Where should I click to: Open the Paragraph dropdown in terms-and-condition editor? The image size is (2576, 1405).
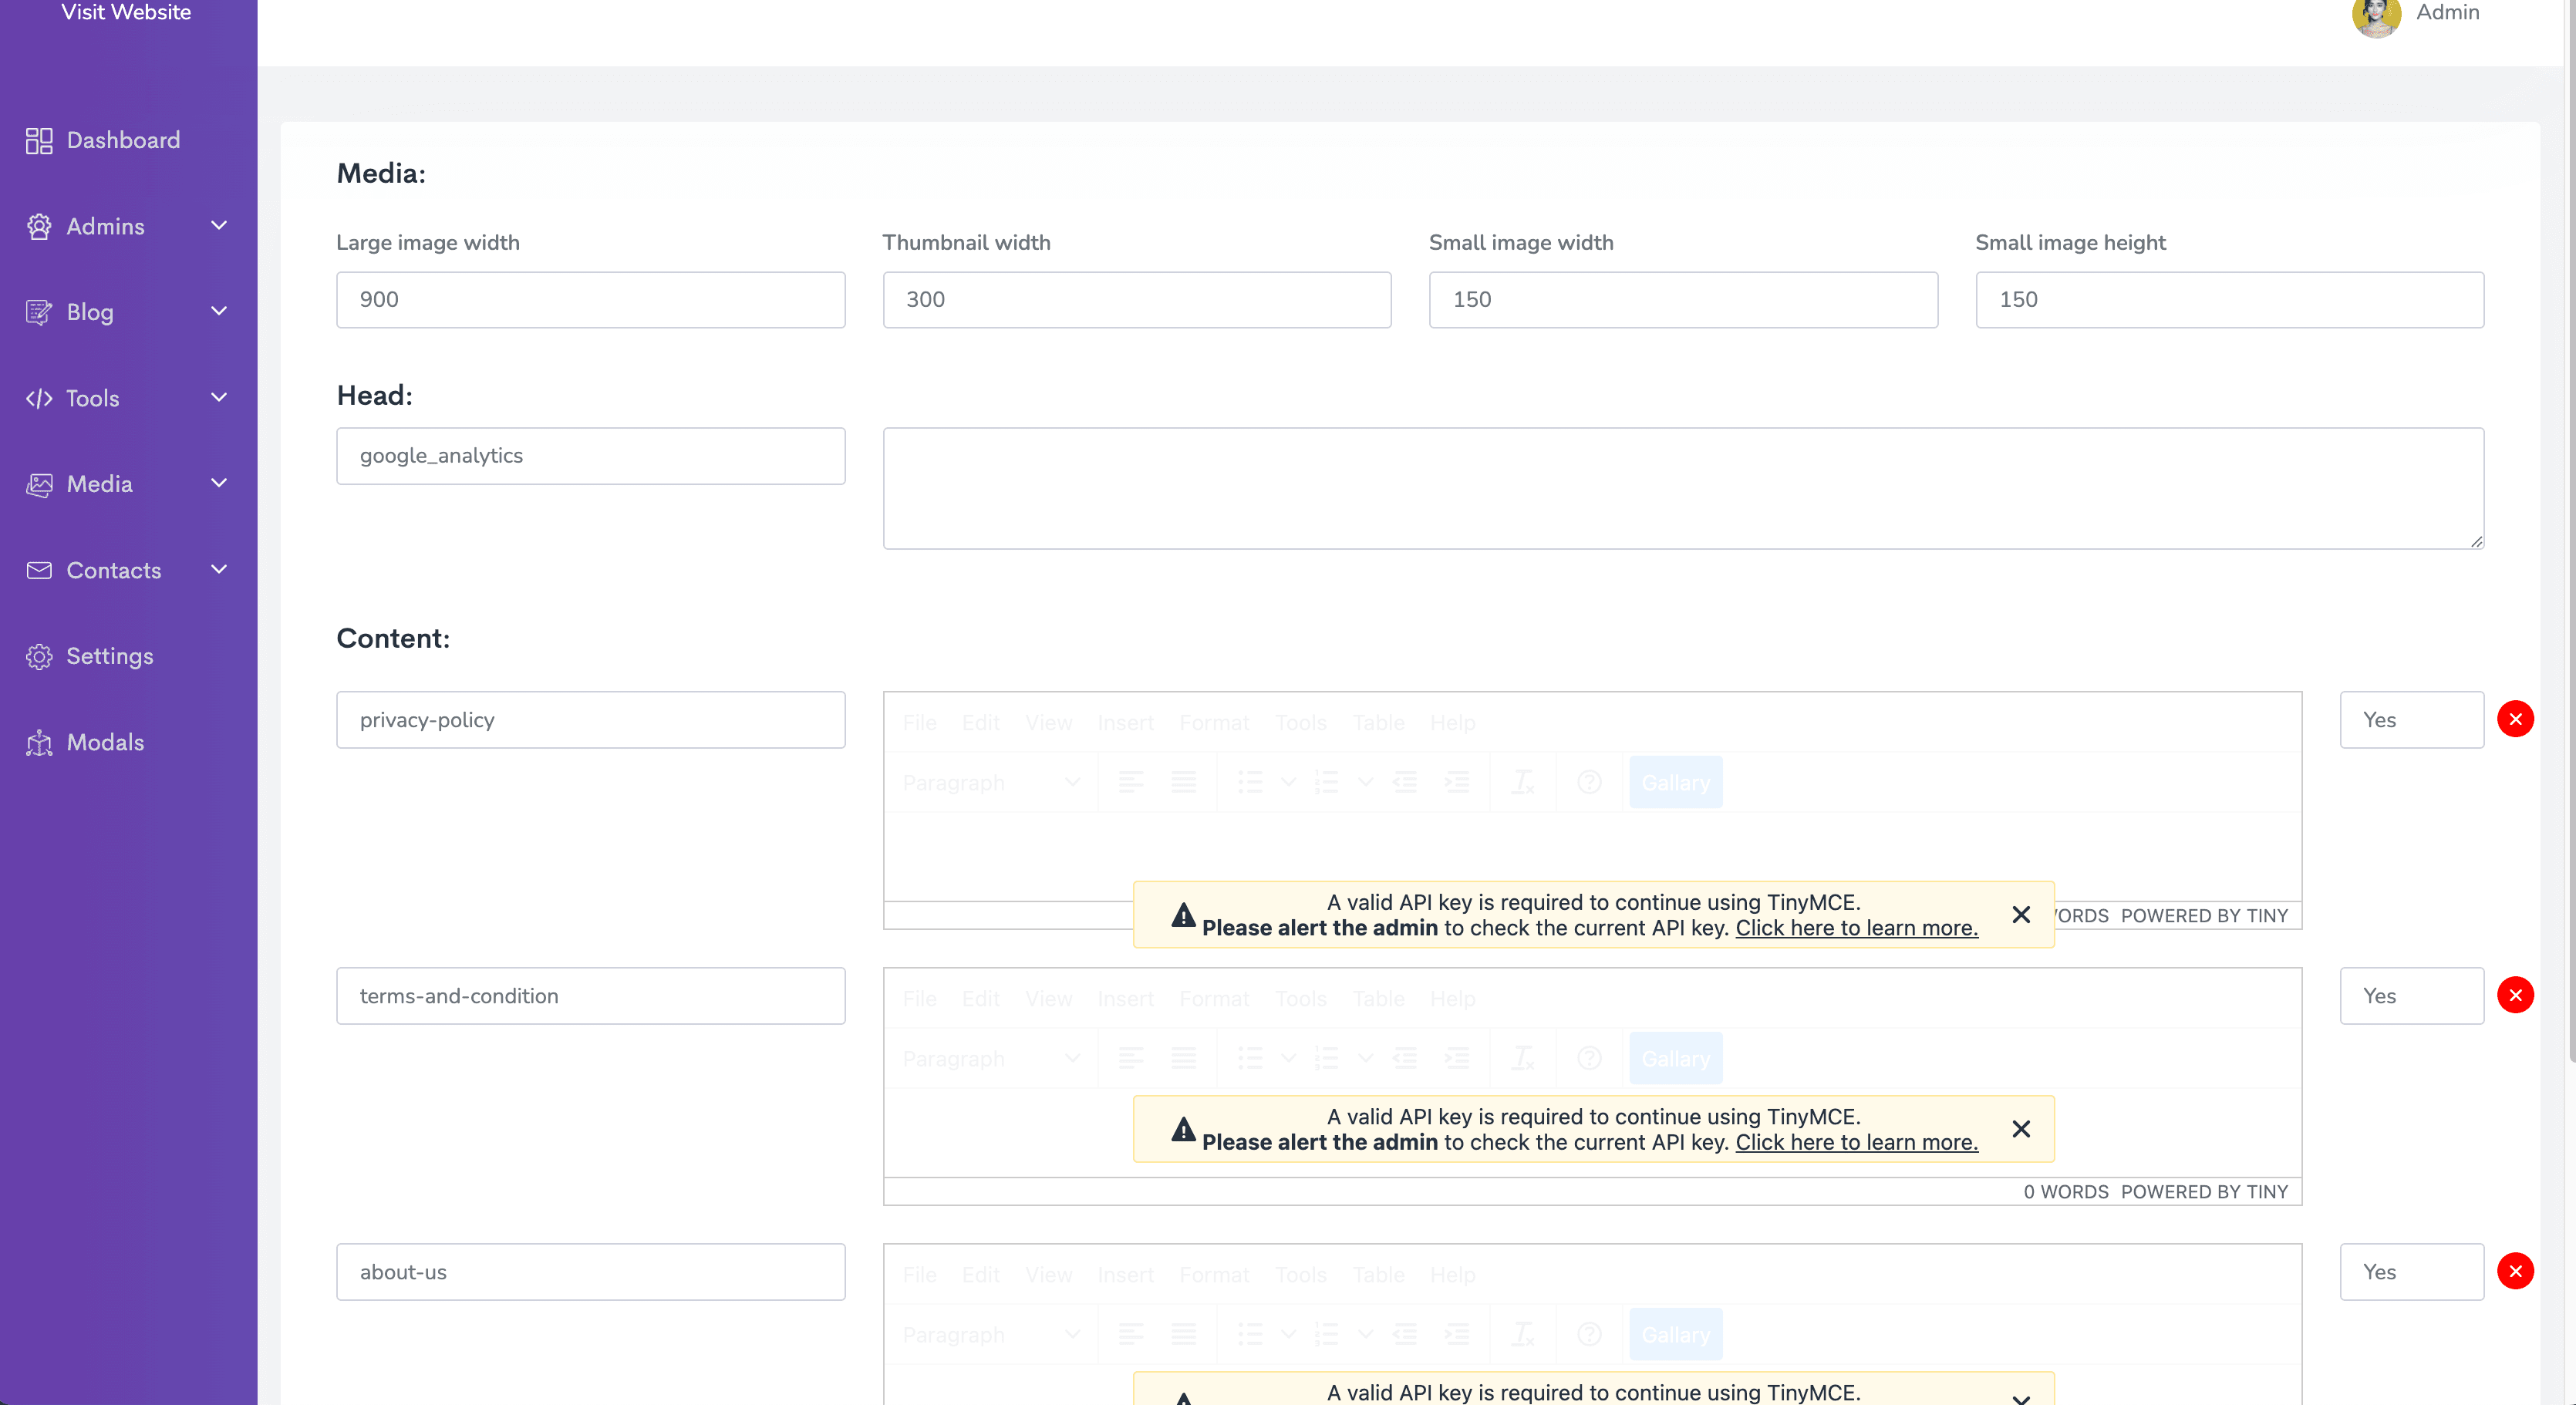tap(990, 1058)
